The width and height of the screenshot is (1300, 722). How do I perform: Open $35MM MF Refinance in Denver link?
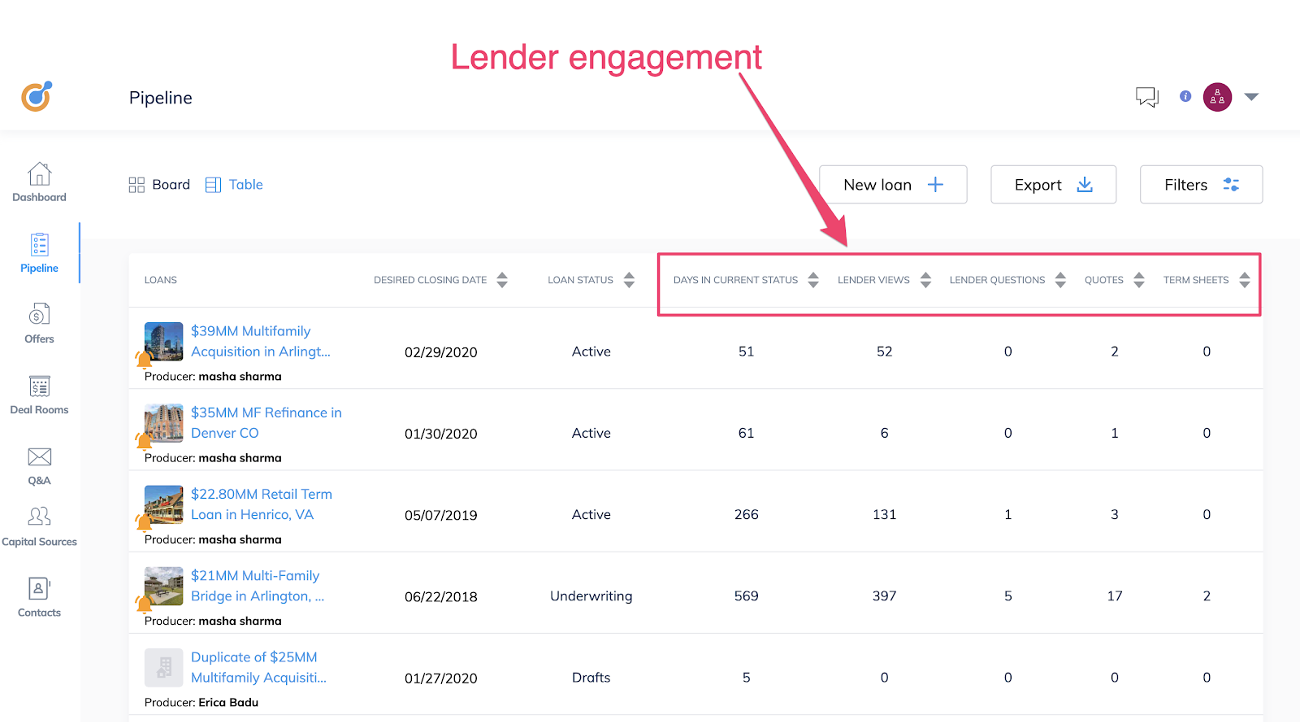coord(266,423)
